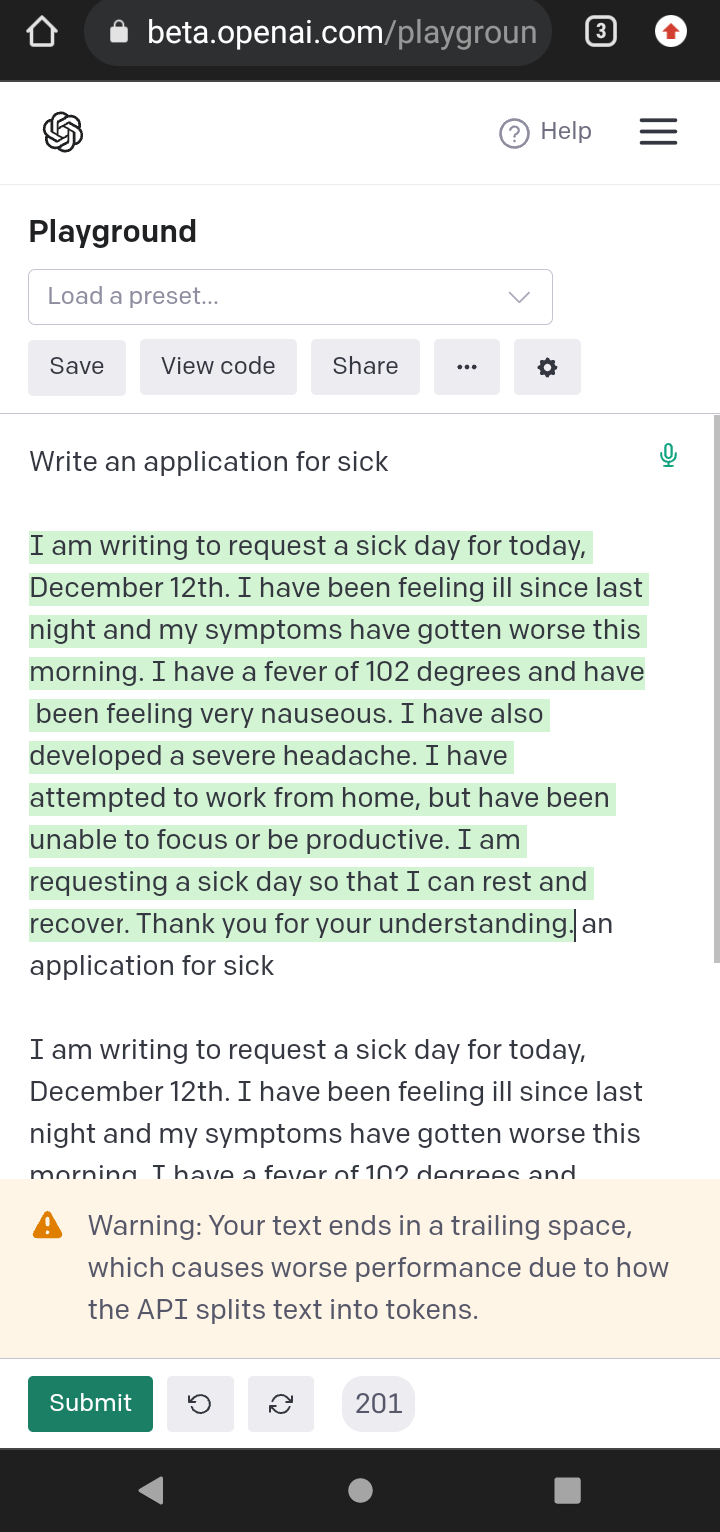Open the three-dots more options button
Image resolution: width=720 pixels, height=1532 pixels.
point(467,367)
